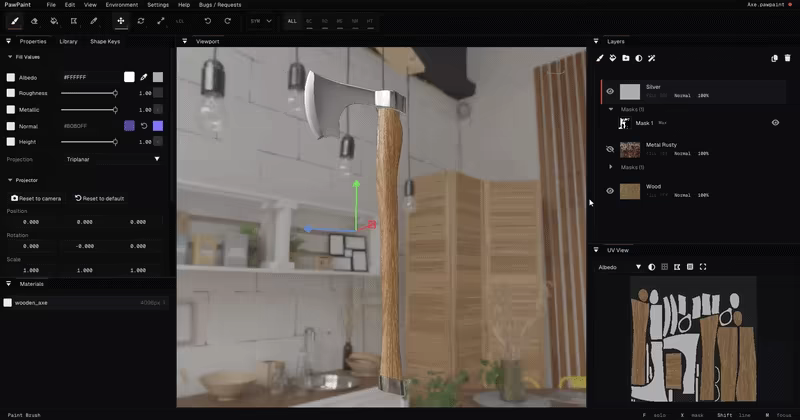Open the Materials panel menu icon
This screenshot has height=420, width=800.
8,284
